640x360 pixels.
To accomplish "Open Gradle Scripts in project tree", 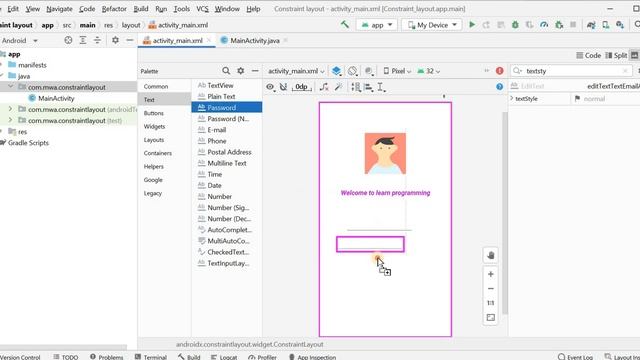I will point(28,143).
